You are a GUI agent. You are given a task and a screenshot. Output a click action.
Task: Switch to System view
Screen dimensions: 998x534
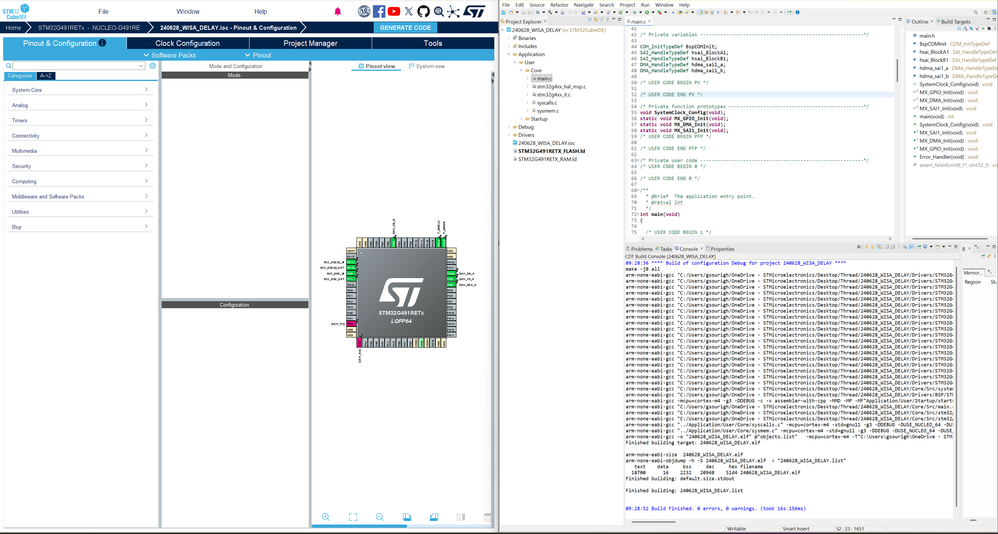coord(427,66)
